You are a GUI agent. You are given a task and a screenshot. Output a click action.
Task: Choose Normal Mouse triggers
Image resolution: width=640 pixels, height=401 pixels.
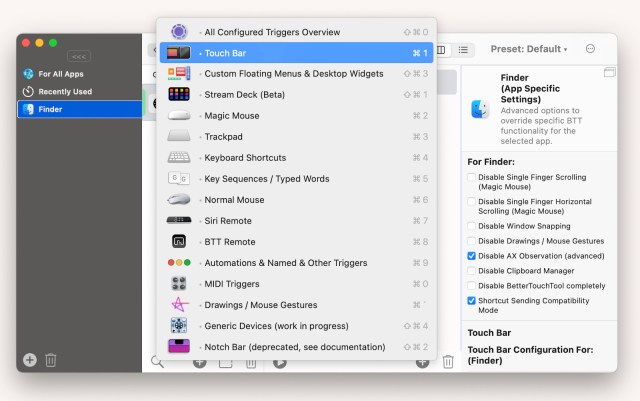(296, 200)
